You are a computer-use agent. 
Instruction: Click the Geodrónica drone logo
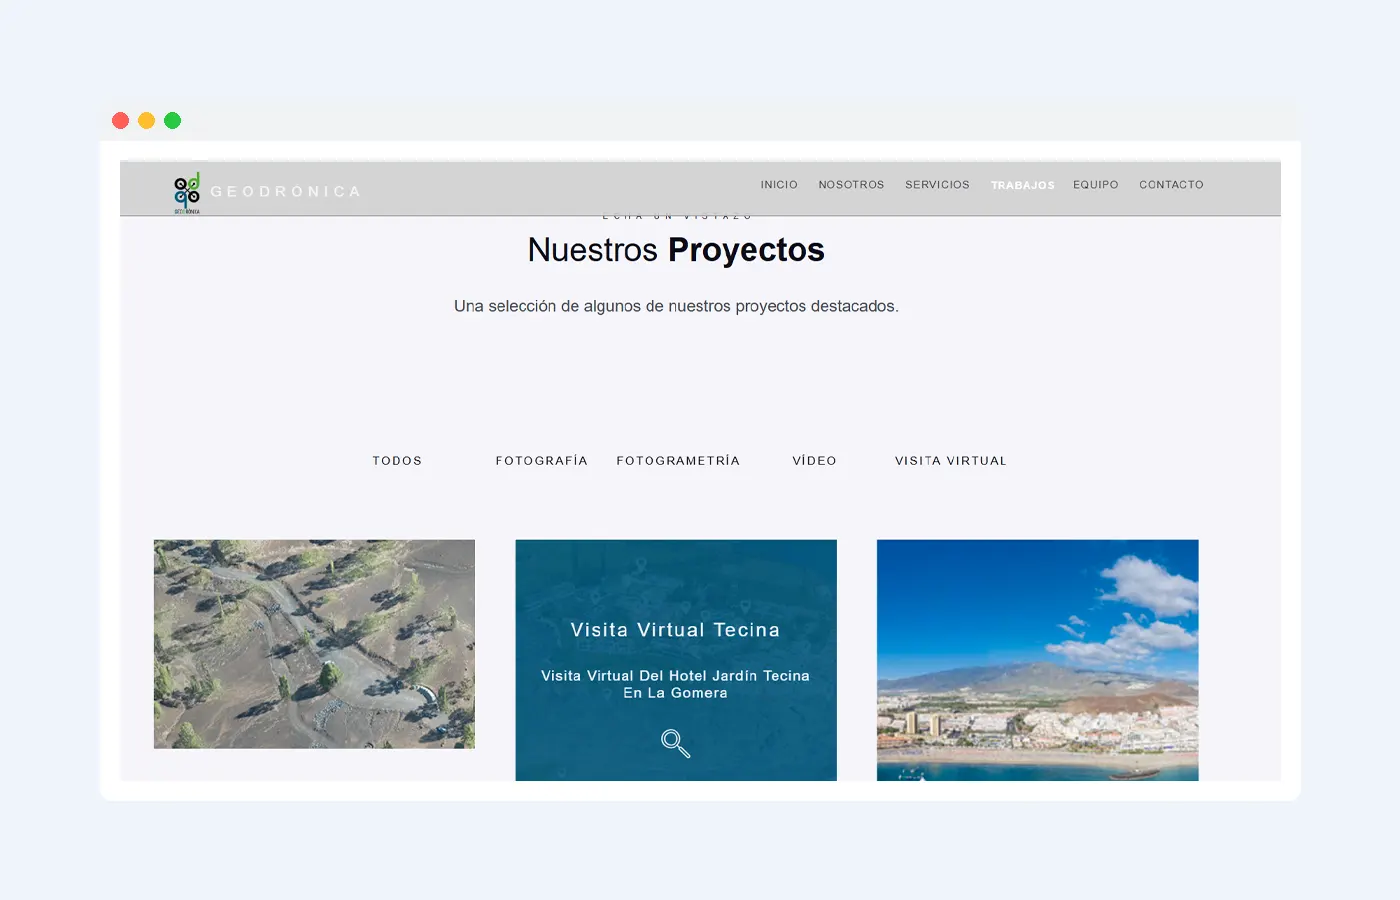(186, 192)
